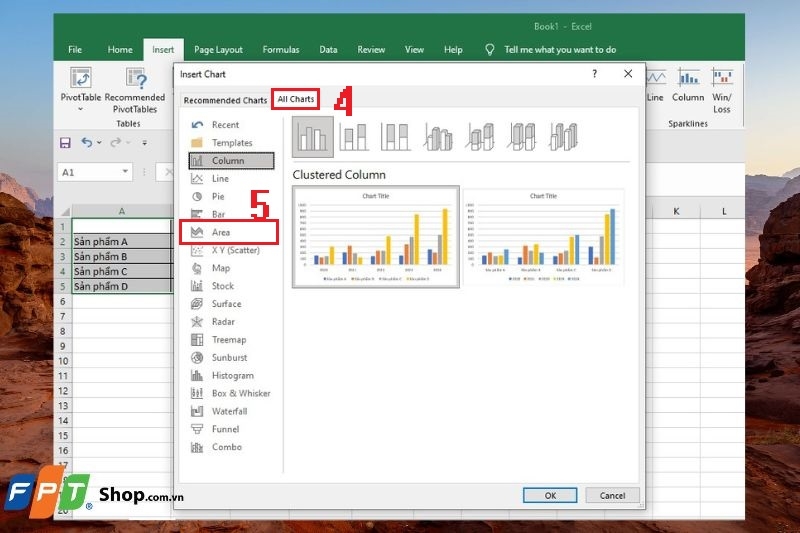Viewport: 800px width, 533px height.
Task: Choose the Box & Whisker chart category
Action: click(x=231, y=393)
